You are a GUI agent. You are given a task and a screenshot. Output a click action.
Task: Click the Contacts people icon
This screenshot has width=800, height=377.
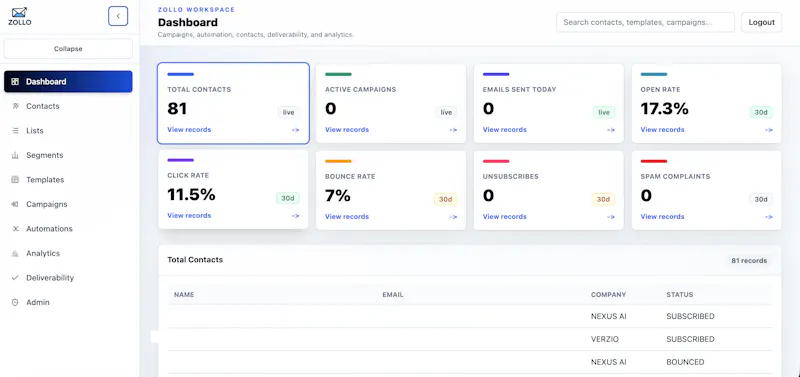pos(15,106)
